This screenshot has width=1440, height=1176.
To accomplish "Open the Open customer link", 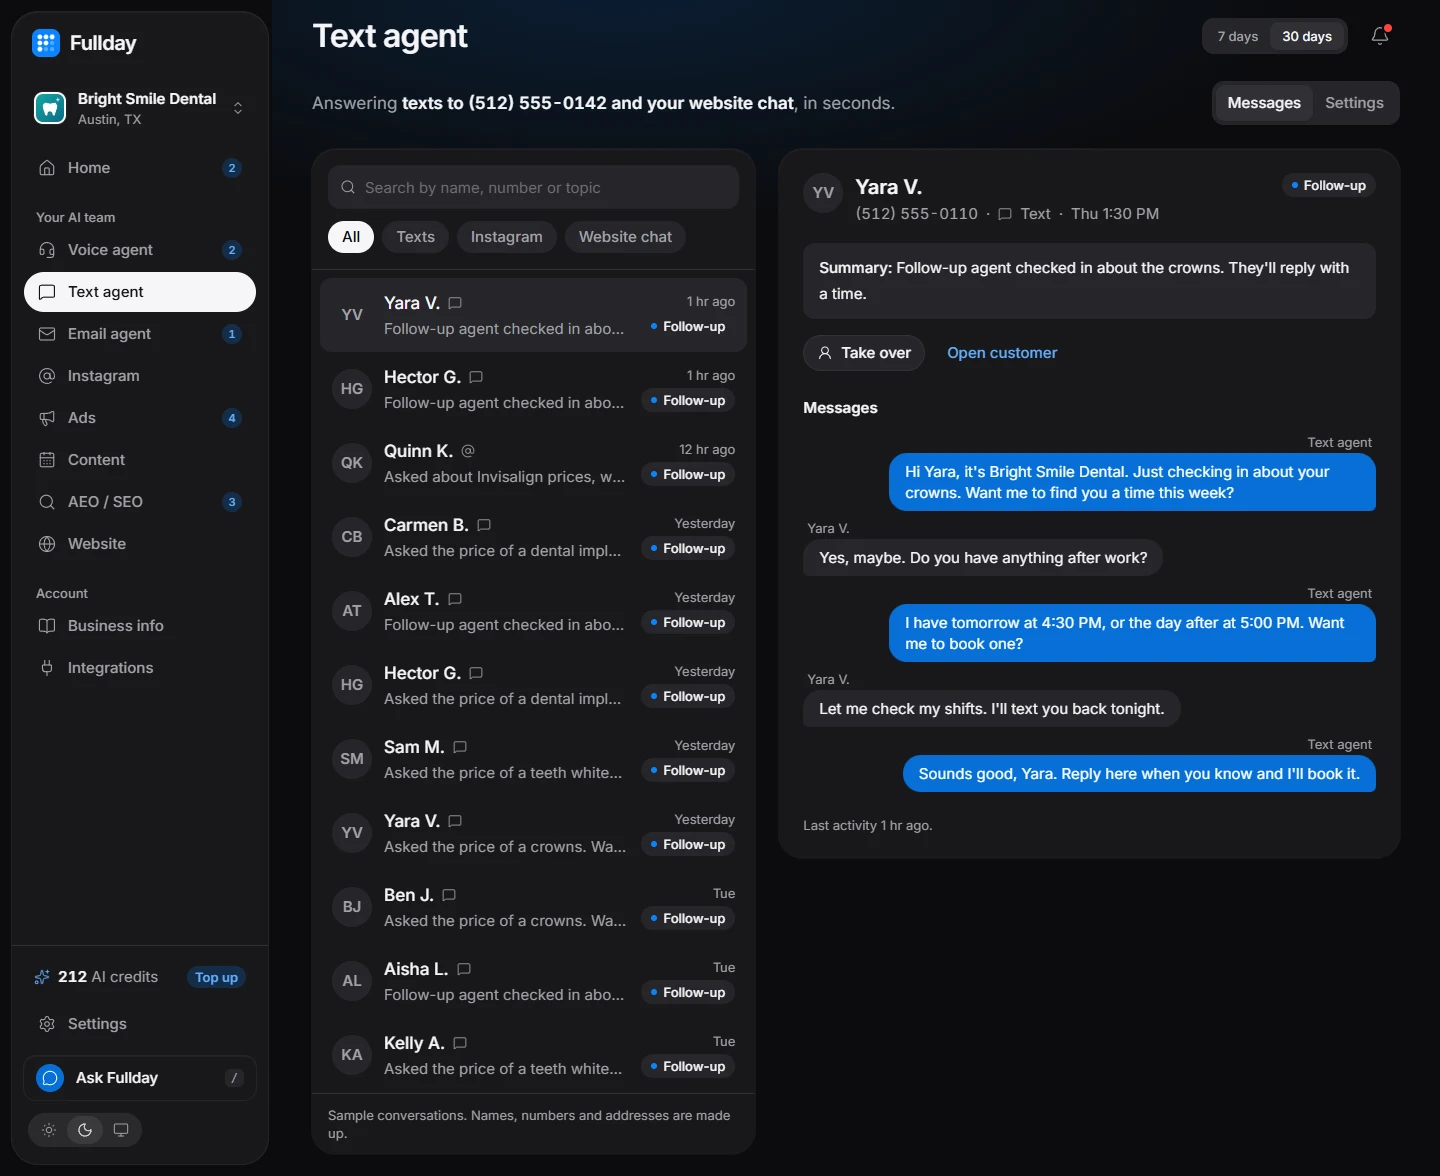I will (1002, 353).
